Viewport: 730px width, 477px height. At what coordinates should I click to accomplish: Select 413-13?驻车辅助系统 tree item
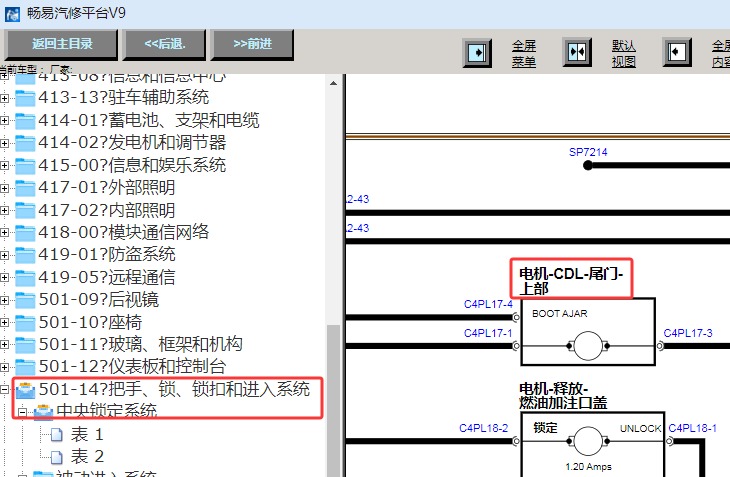click(124, 98)
